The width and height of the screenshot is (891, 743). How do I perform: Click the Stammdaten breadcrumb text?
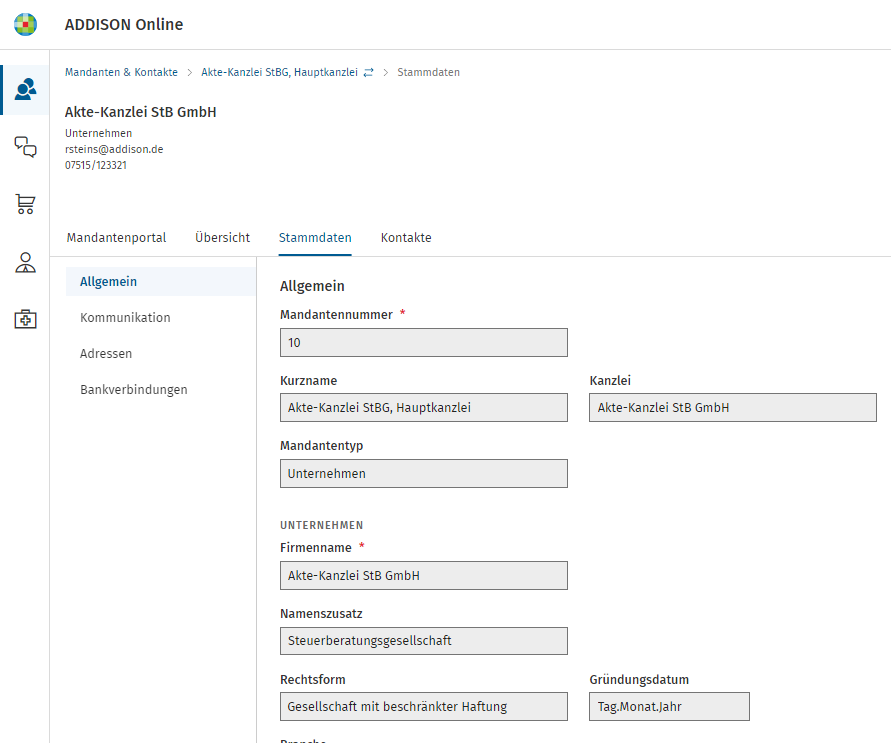pyautogui.click(x=428, y=72)
